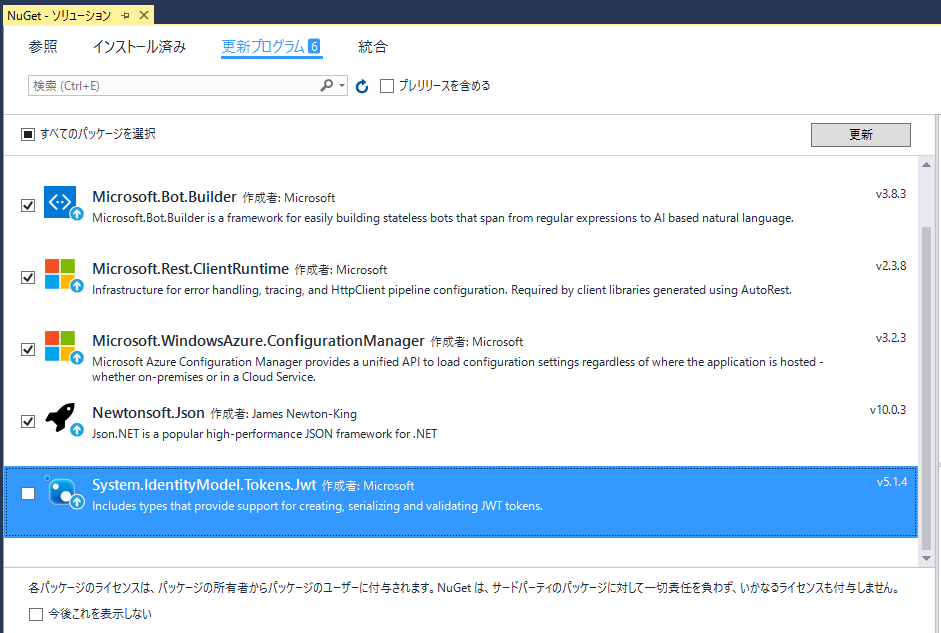The height and width of the screenshot is (633, 941).
Task: Uncheck the Microsoft.WindowsAzure.ConfigurationManager checkbox
Action: (28, 349)
